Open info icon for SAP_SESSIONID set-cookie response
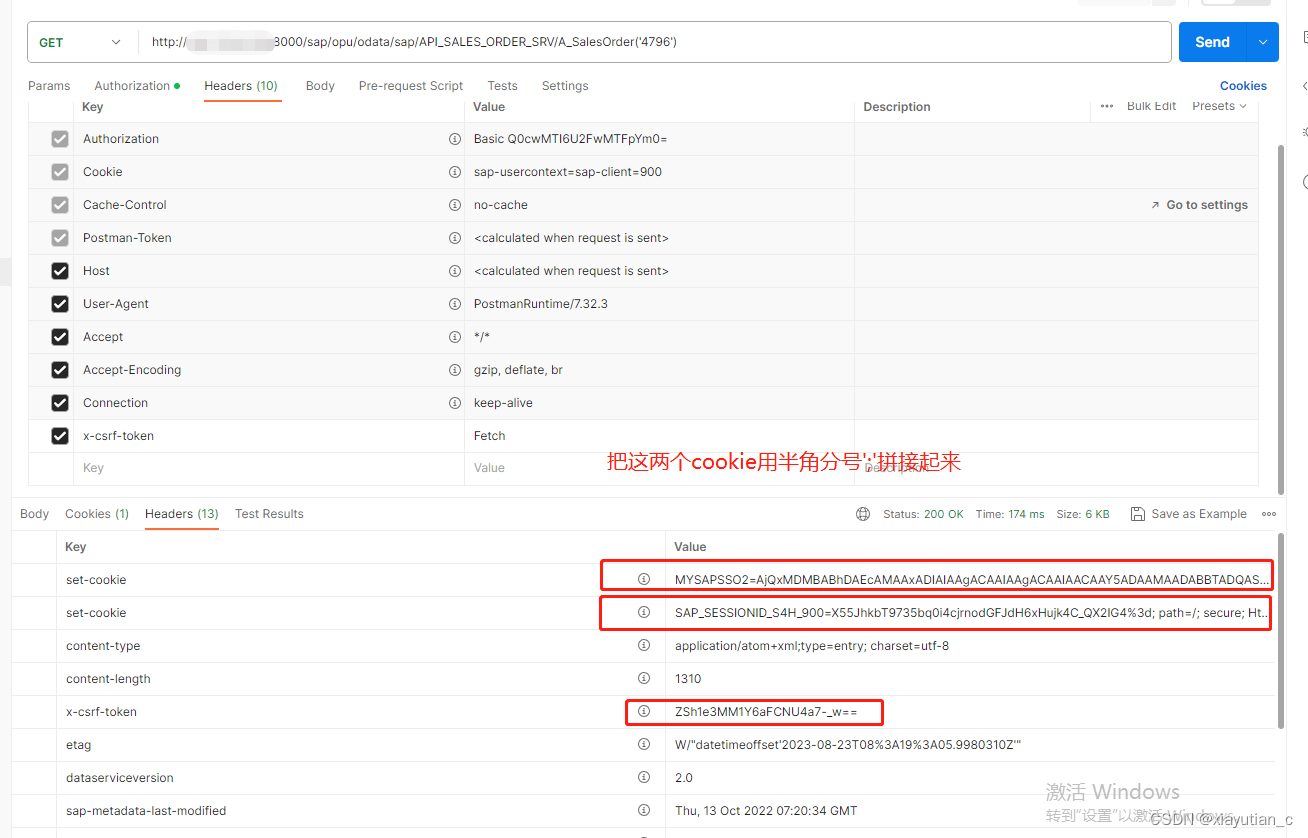 pyautogui.click(x=644, y=612)
